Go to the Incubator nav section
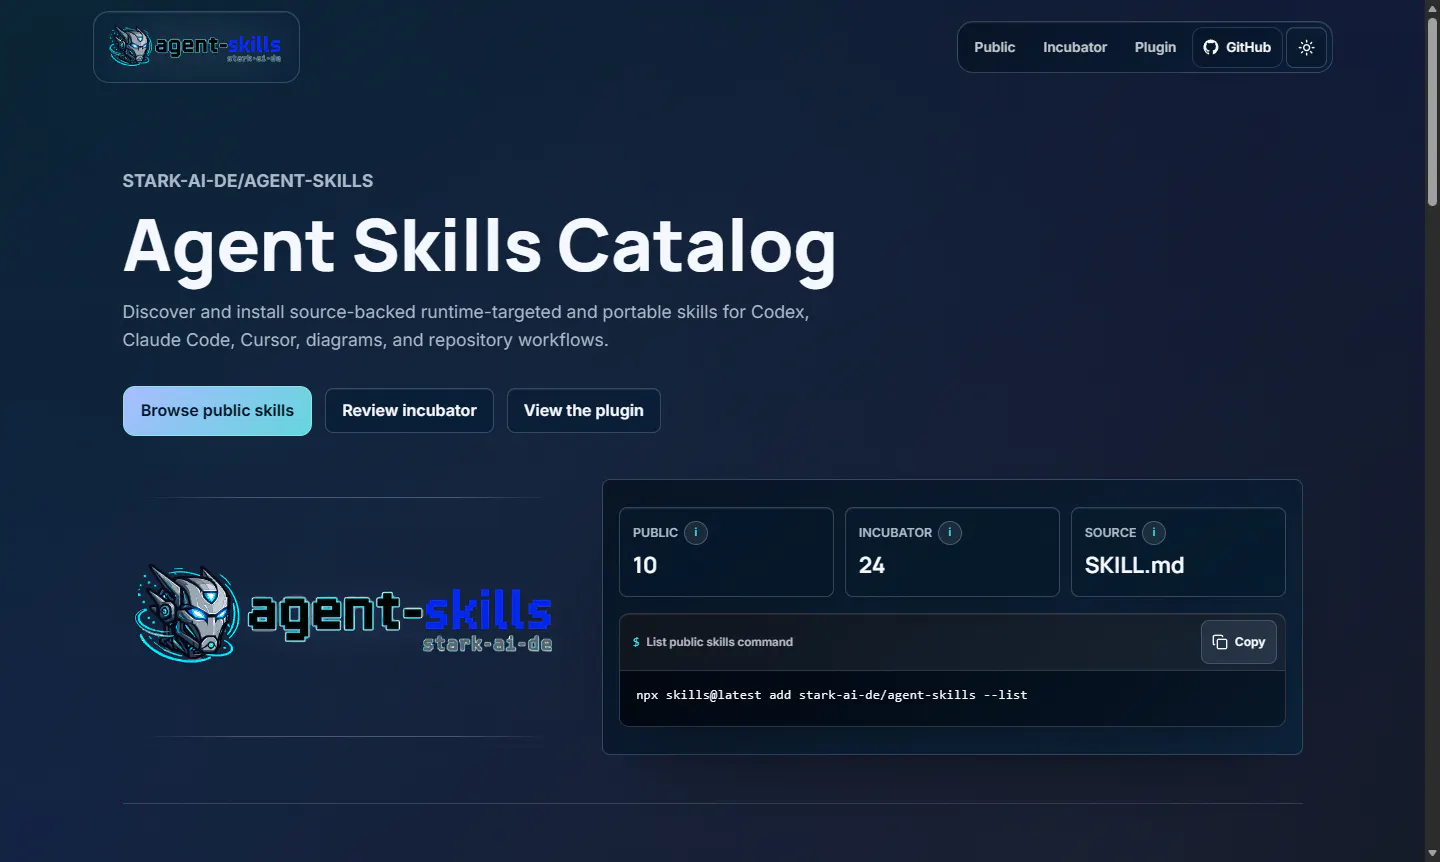This screenshot has height=862, width=1440. (x=1074, y=47)
